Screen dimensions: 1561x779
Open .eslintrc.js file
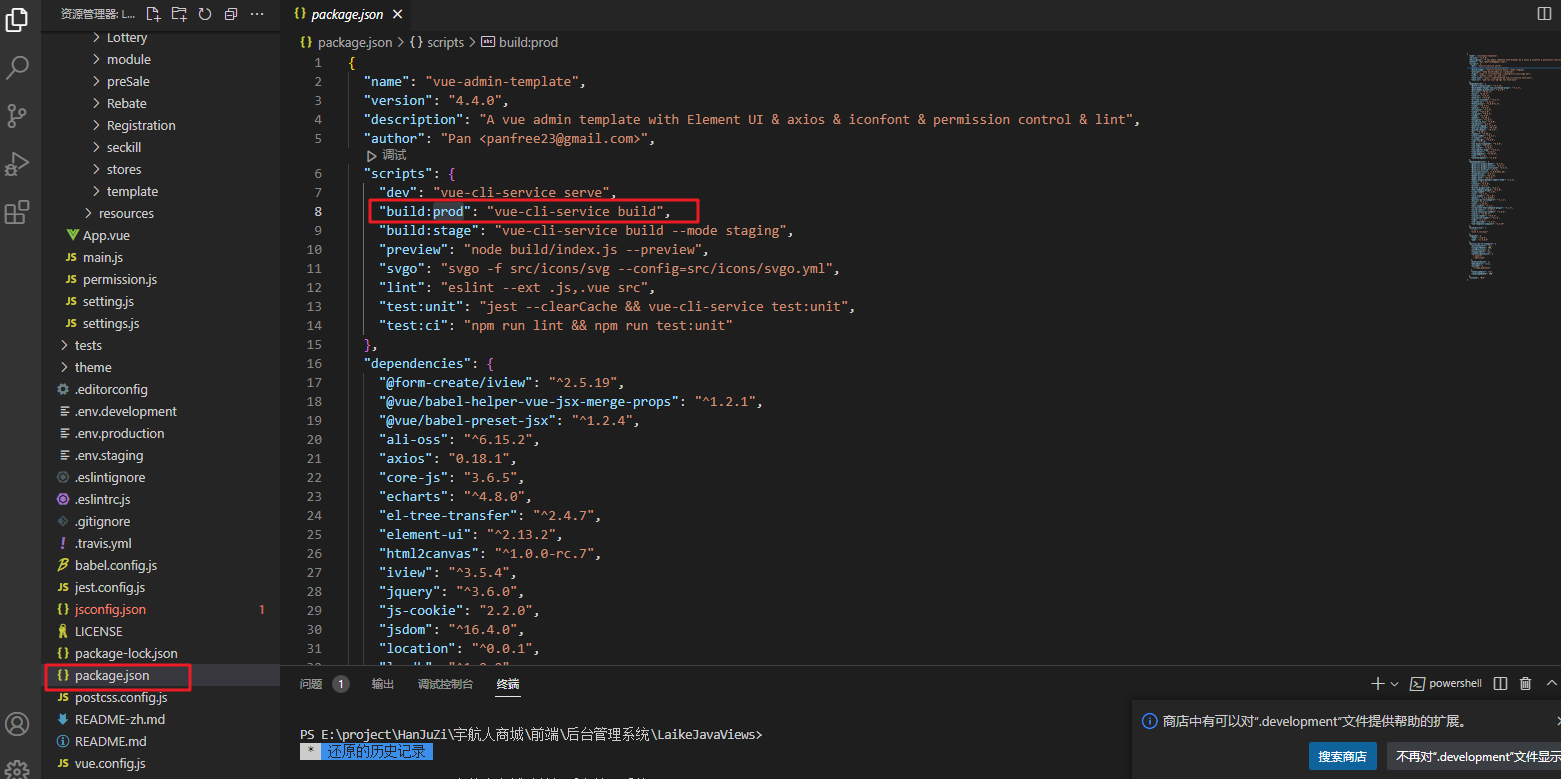[102, 499]
